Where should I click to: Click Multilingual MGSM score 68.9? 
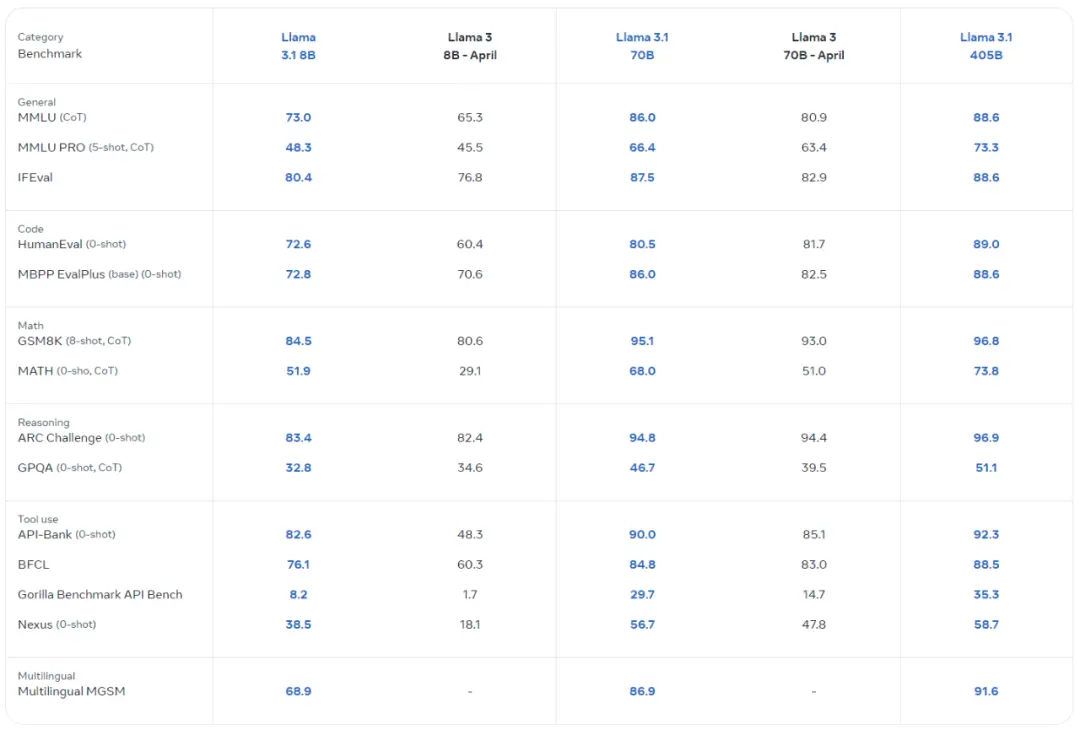coord(298,691)
